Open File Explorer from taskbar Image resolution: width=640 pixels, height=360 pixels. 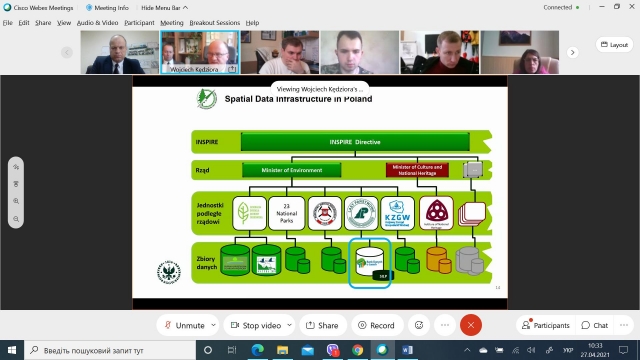(x=282, y=350)
